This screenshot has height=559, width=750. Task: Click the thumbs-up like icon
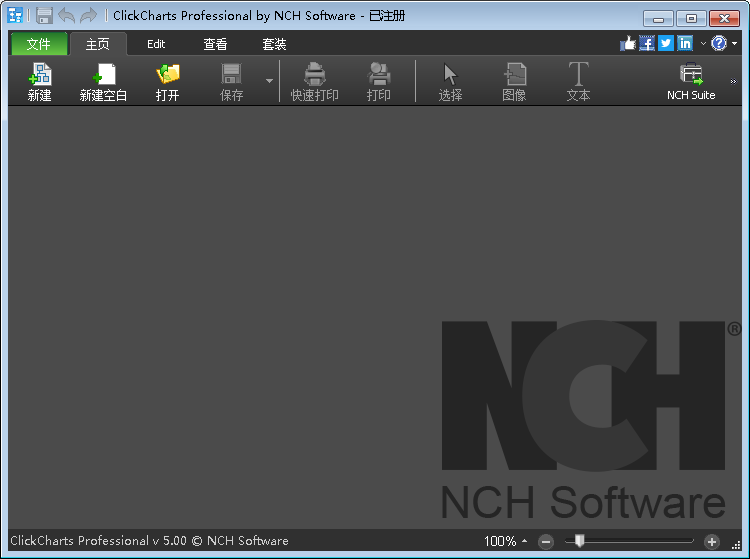[628, 44]
